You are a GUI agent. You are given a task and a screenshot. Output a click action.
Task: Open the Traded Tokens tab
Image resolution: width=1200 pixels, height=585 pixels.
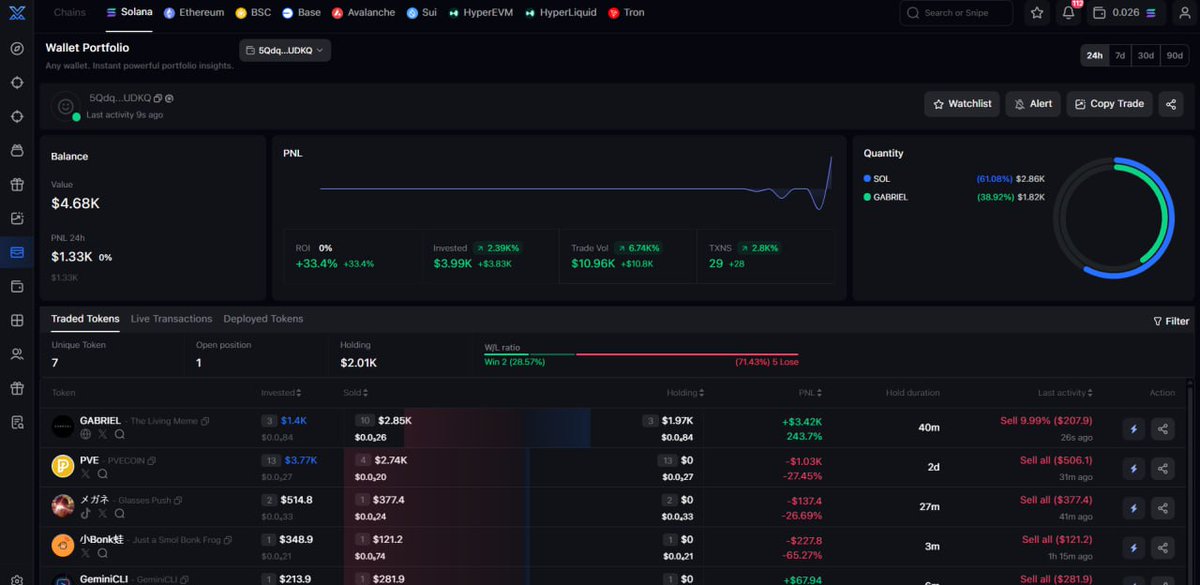pos(85,319)
